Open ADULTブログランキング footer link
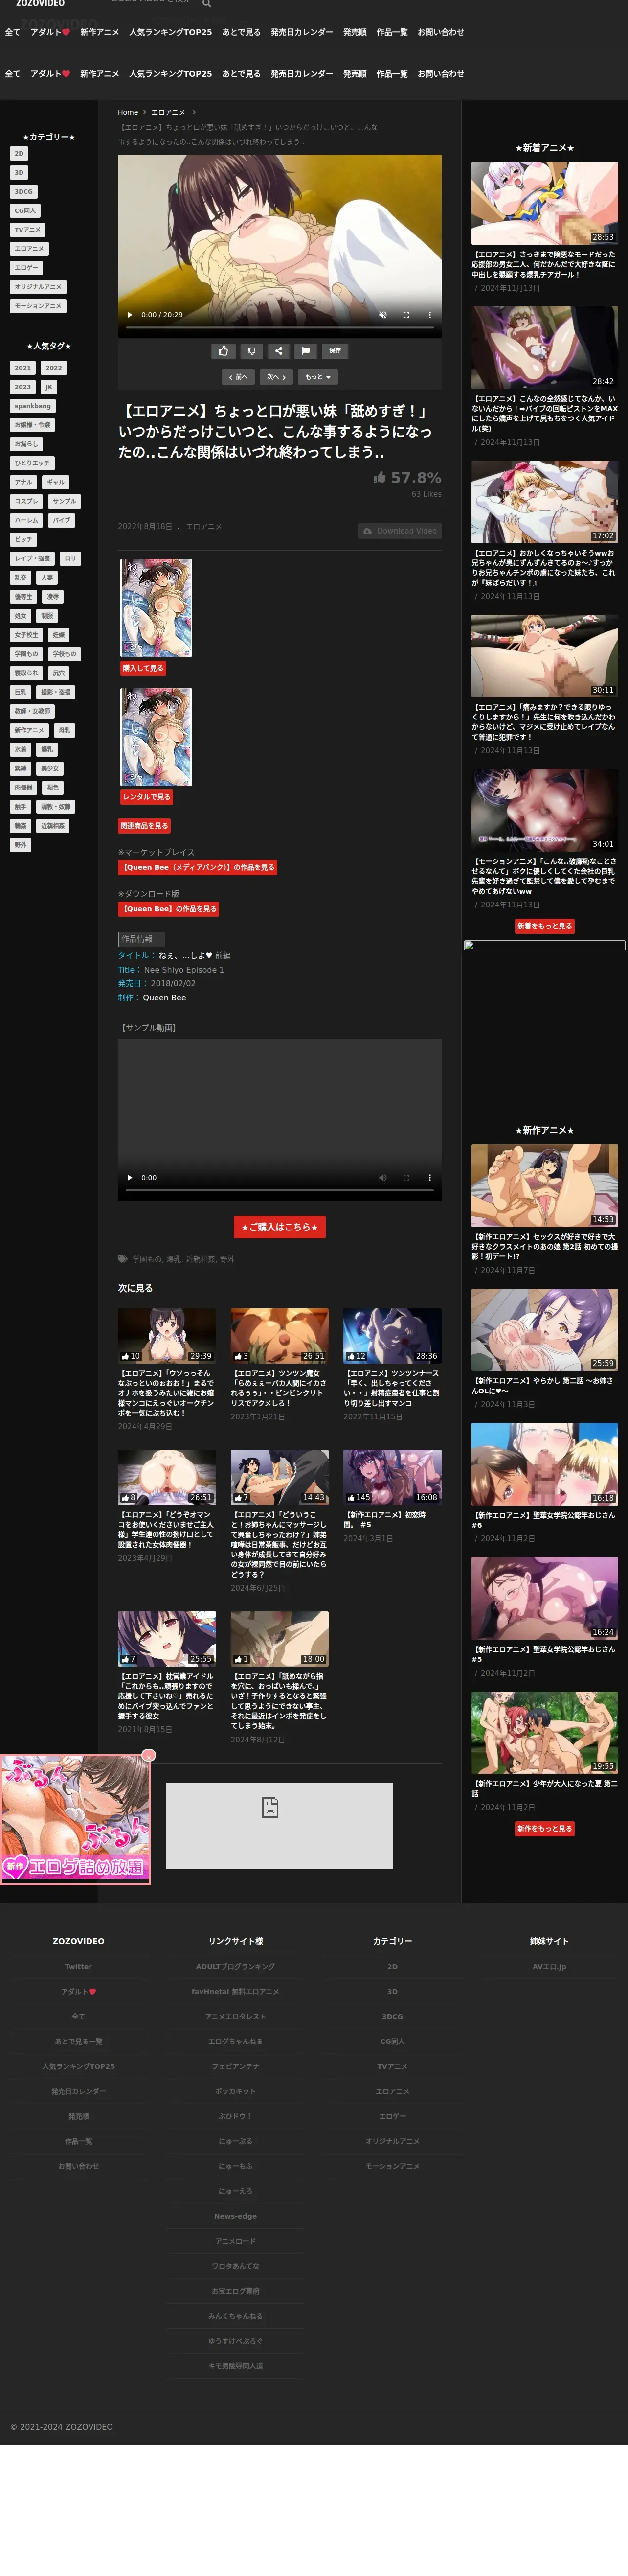 [x=235, y=1966]
